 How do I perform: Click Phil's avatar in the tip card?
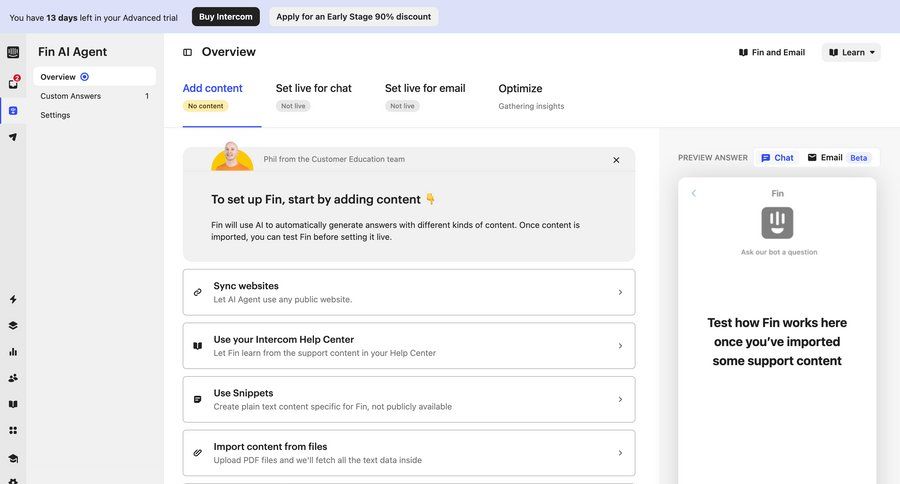click(x=232, y=156)
